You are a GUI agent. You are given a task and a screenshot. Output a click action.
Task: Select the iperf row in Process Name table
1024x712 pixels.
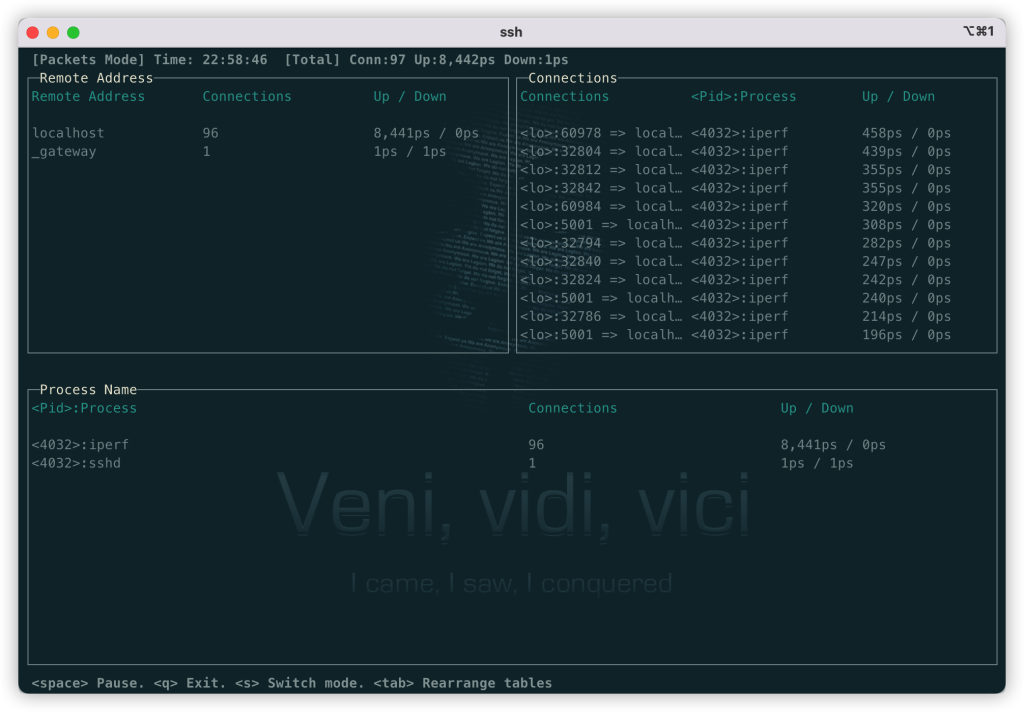(80, 445)
